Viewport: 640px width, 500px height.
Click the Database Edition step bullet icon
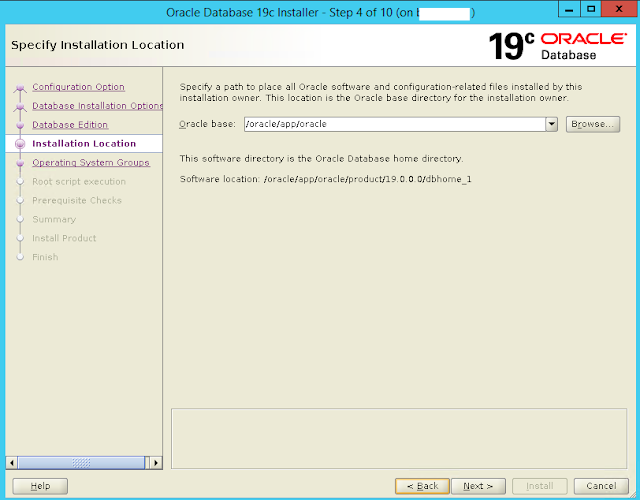20,125
